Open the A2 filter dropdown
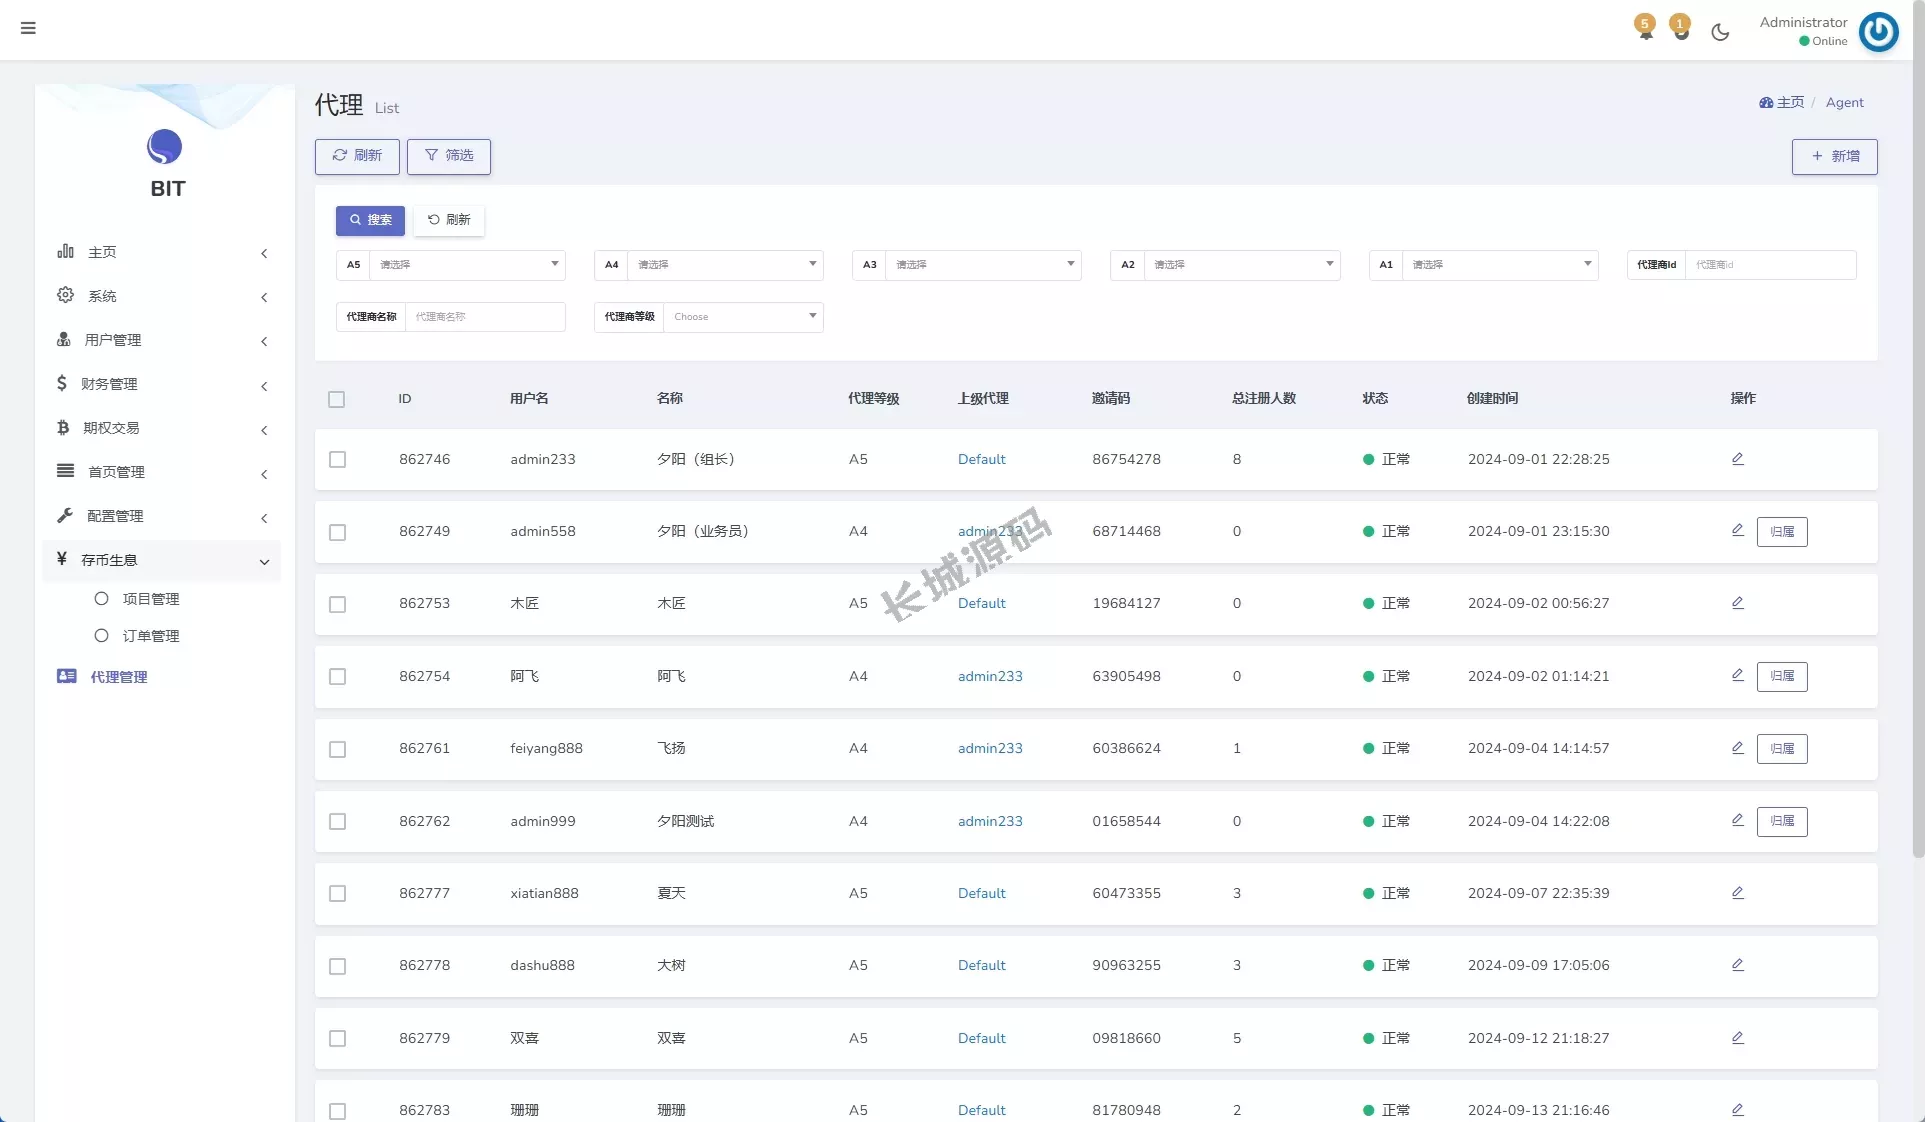This screenshot has height=1122, width=1925. click(1242, 265)
